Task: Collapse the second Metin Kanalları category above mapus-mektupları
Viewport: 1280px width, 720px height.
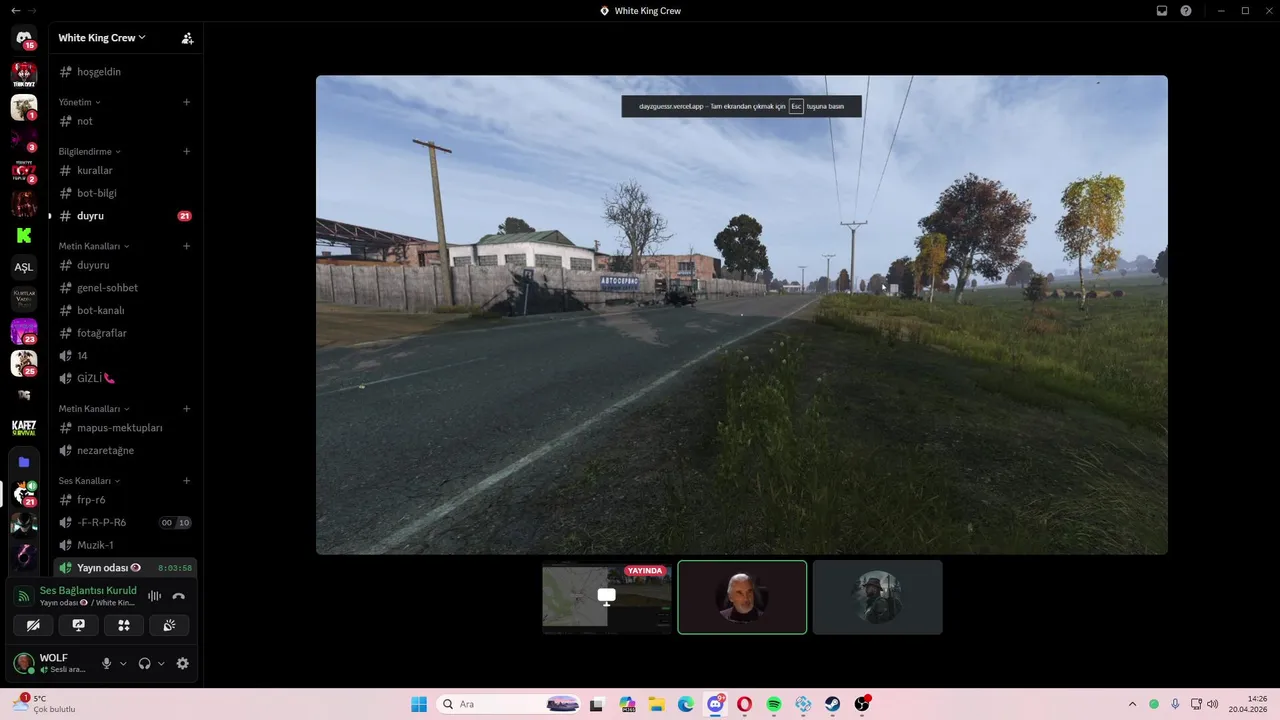Action: (94, 409)
